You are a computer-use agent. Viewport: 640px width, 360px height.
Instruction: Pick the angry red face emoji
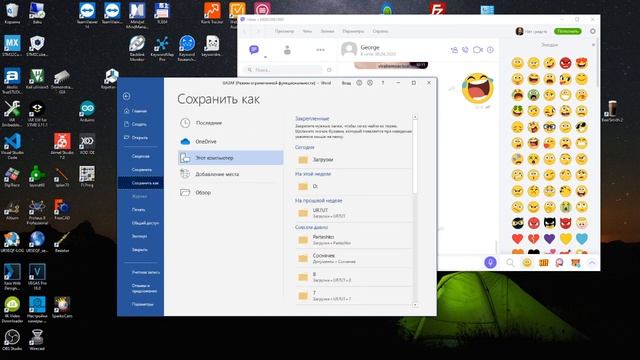566,63
